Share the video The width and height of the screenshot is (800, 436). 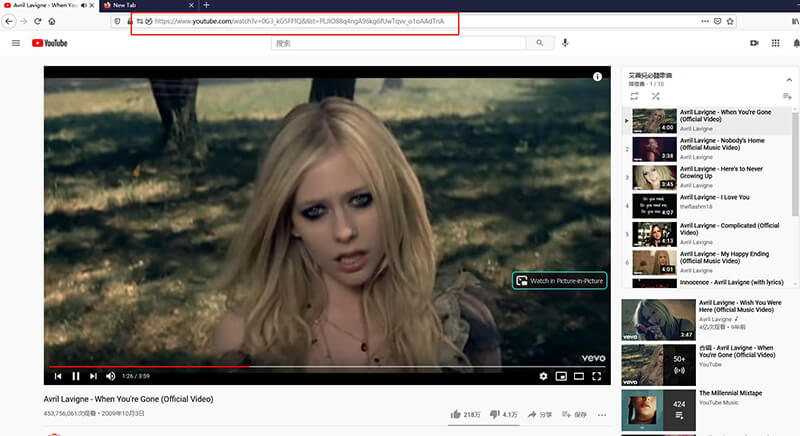point(540,415)
